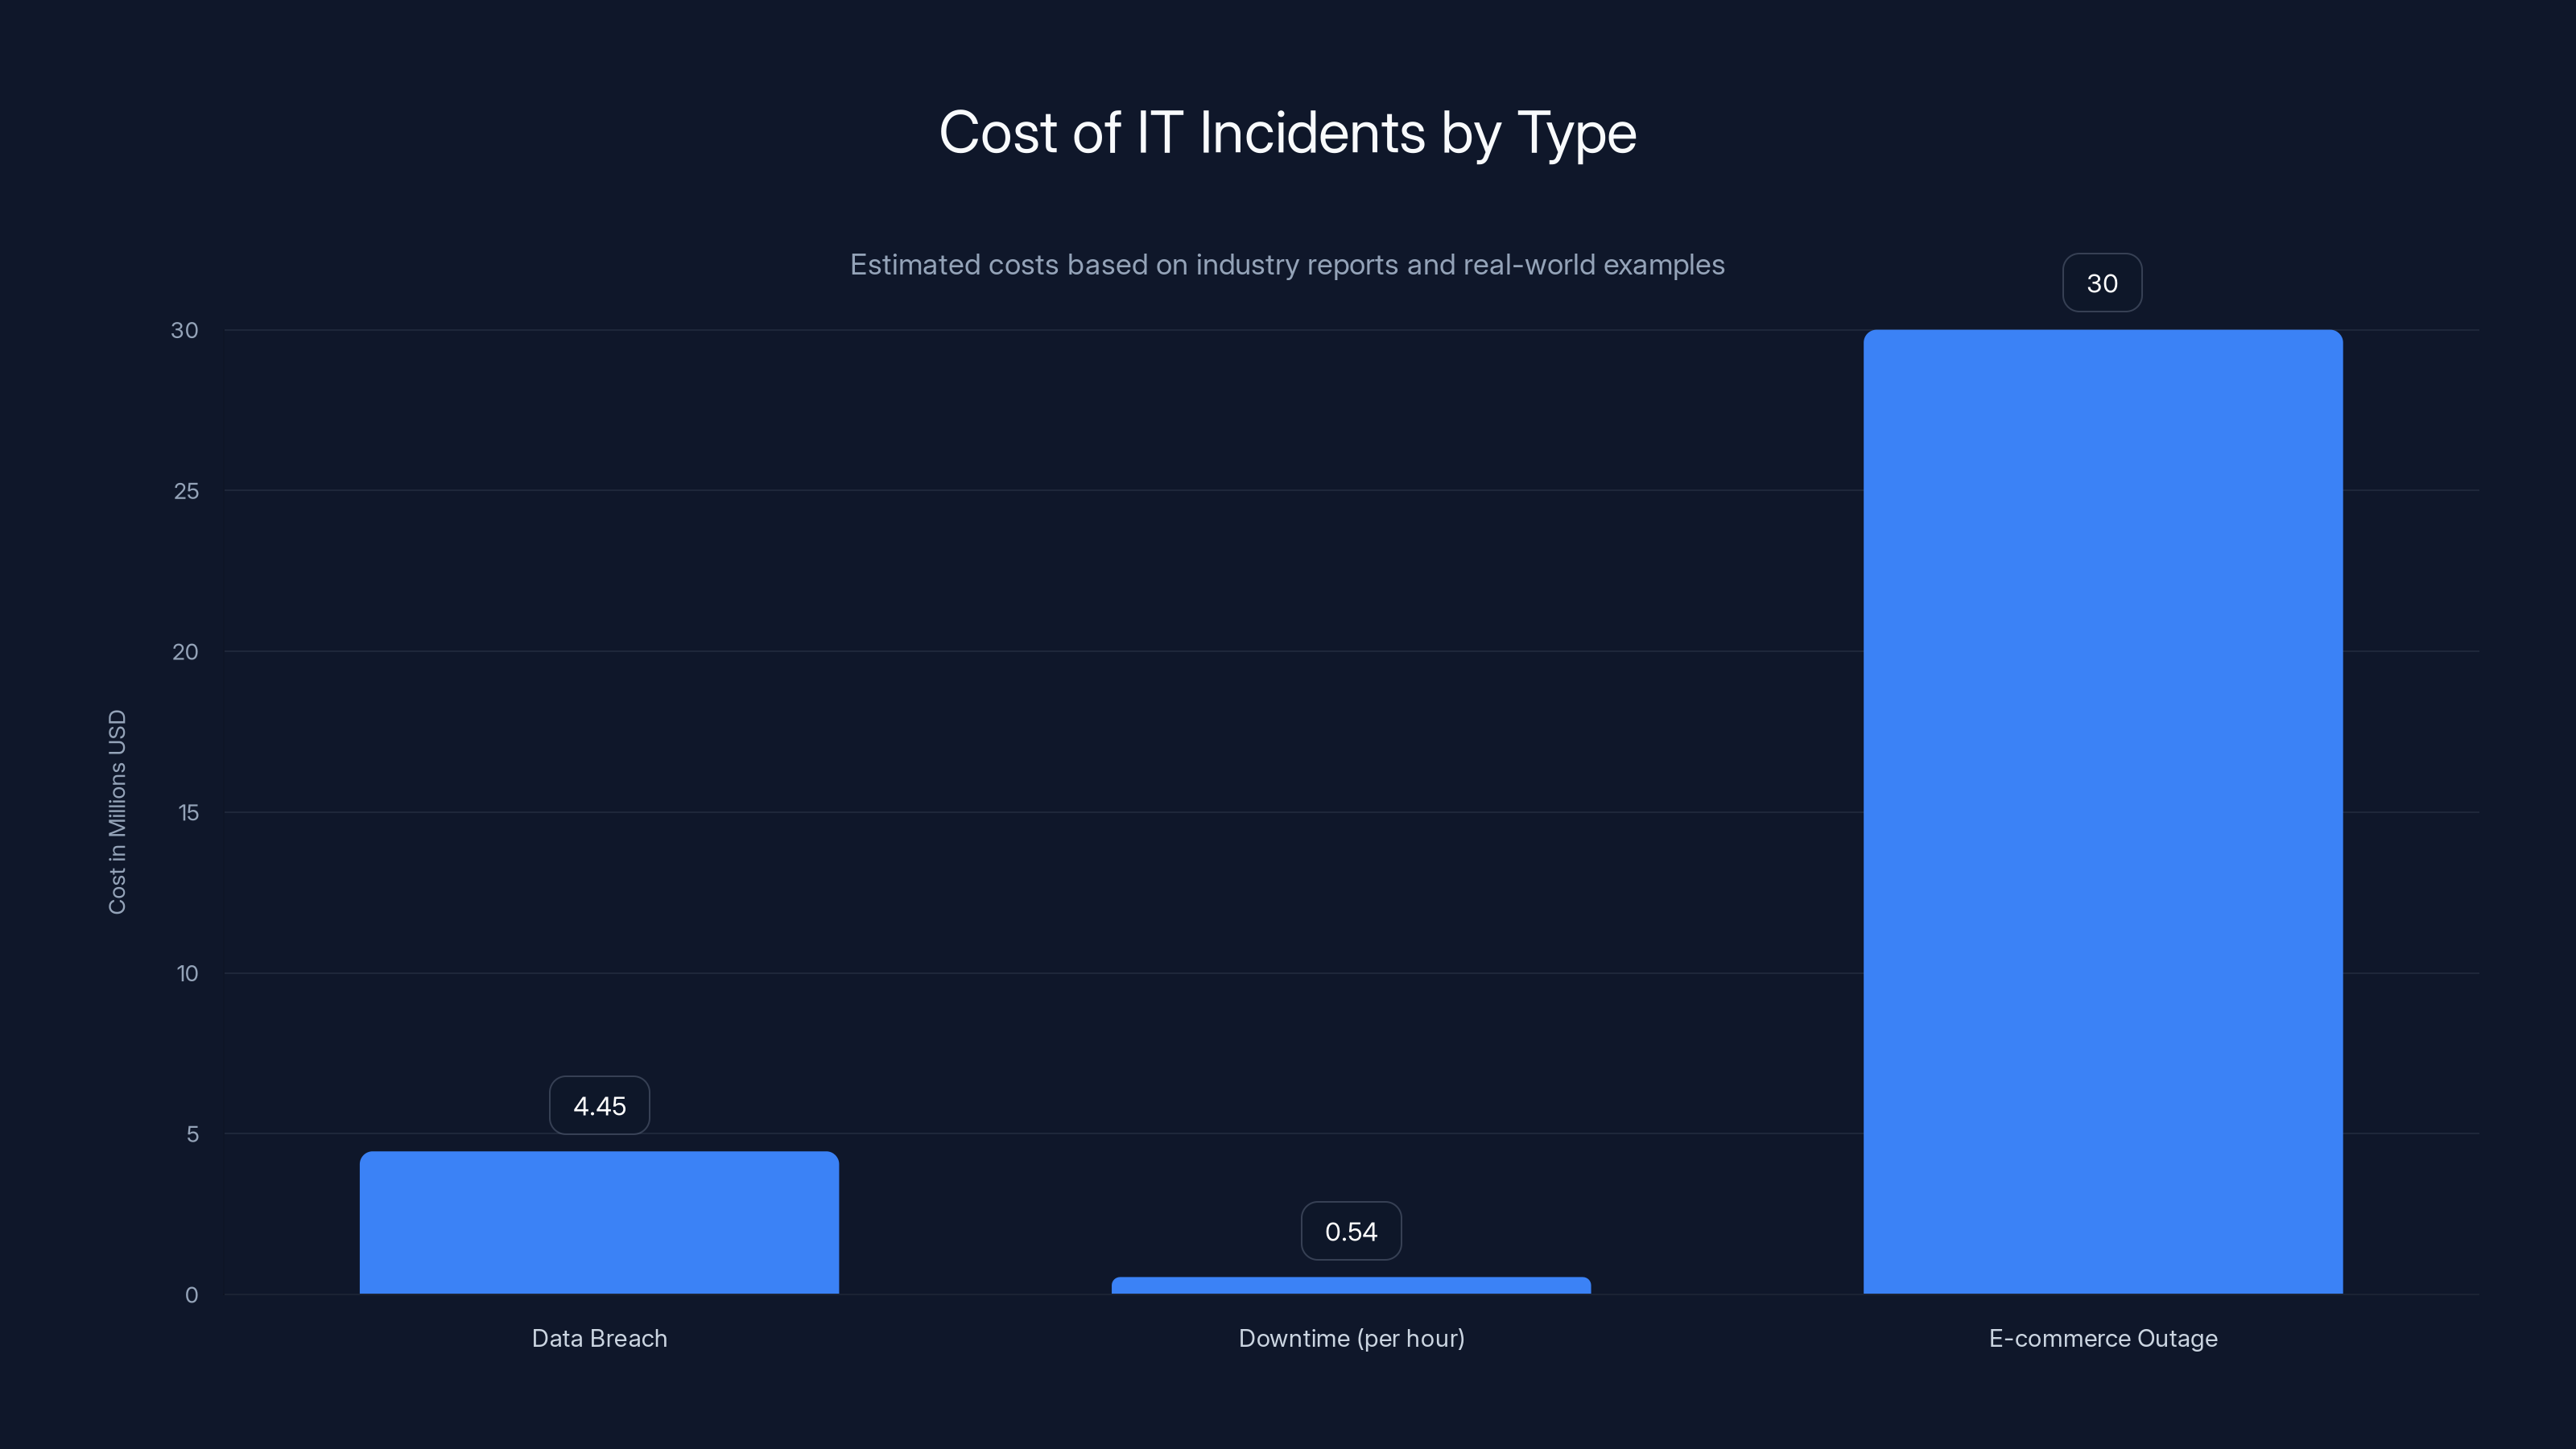This screenshot has width=2576, height=1449.
Task: Click the 4.45 value label
Action: click(599, 1105)
